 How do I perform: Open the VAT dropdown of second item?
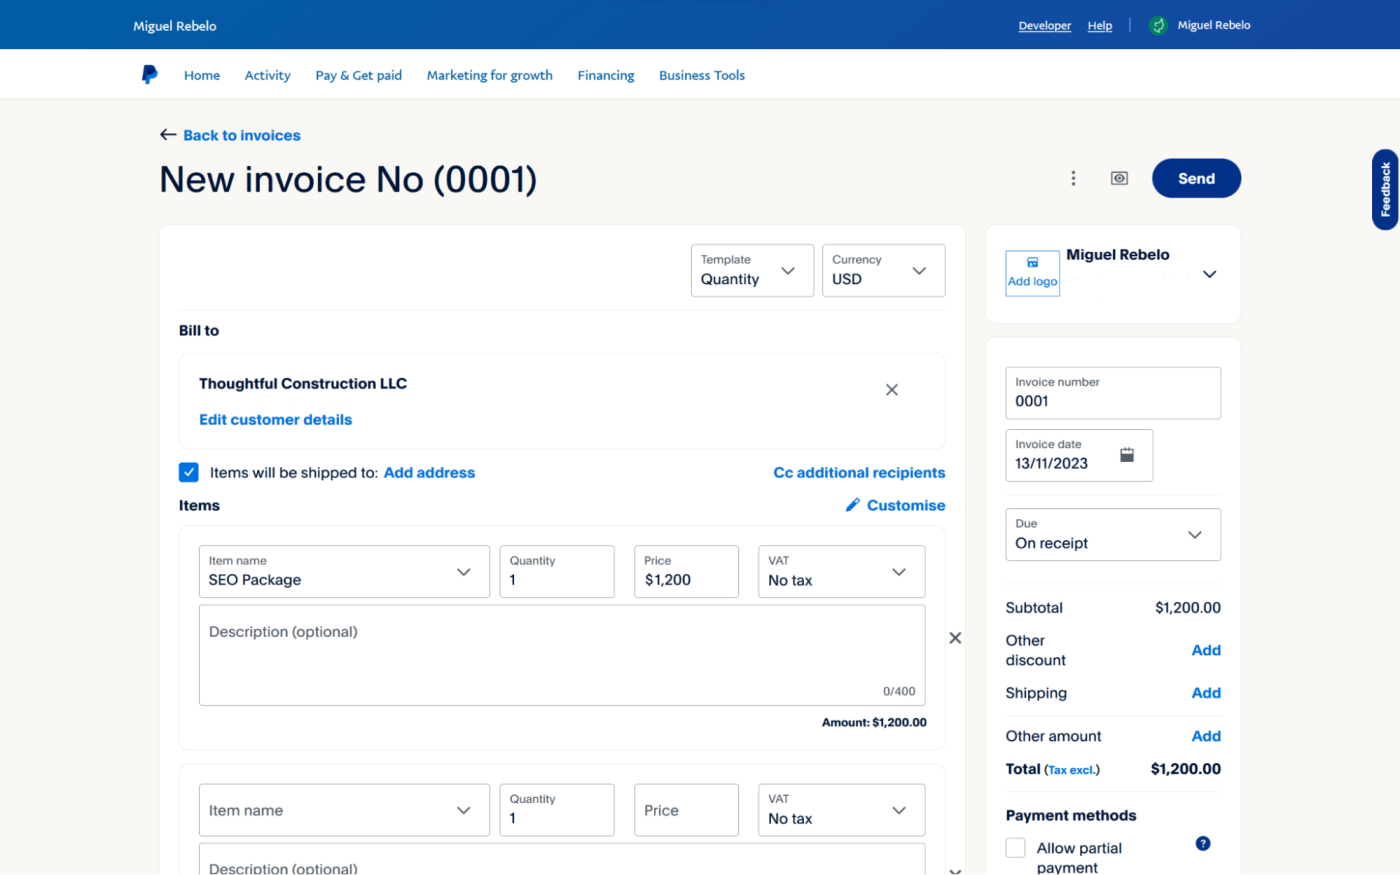[x=841, y=810]
